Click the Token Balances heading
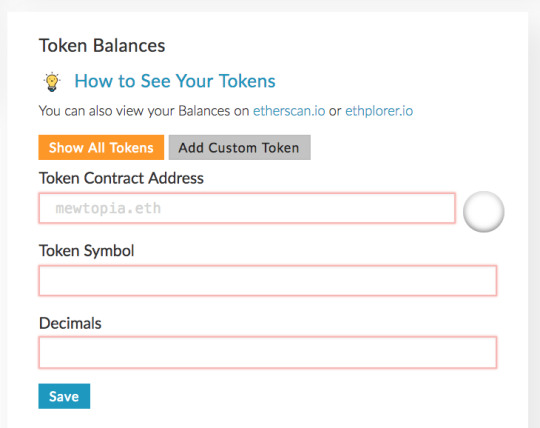540x428 pixels. tap(102, 45)
